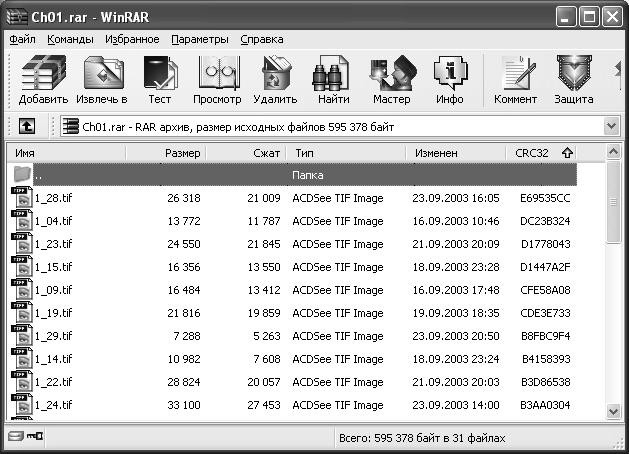Open the Файл menu

pyautogui.click(x=22, y=39)
